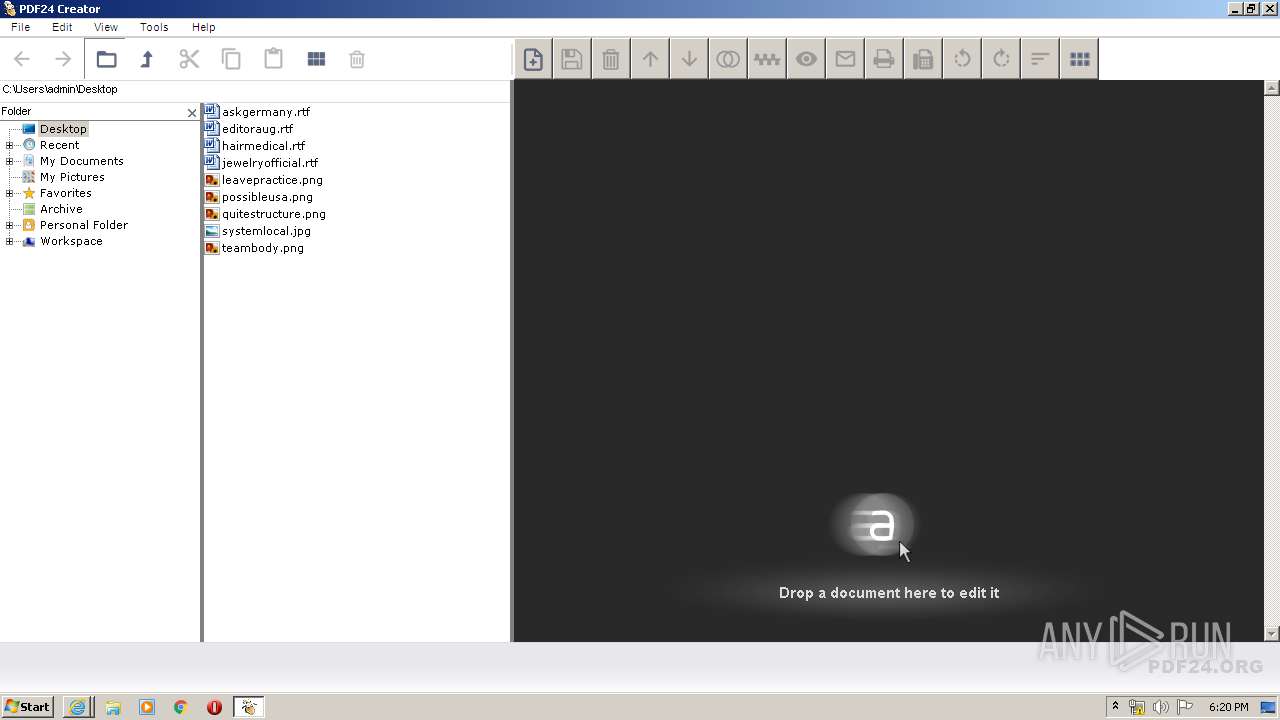Click the Fax icon
This screenshot has width=1280, height=720.
tap(923, 59)
